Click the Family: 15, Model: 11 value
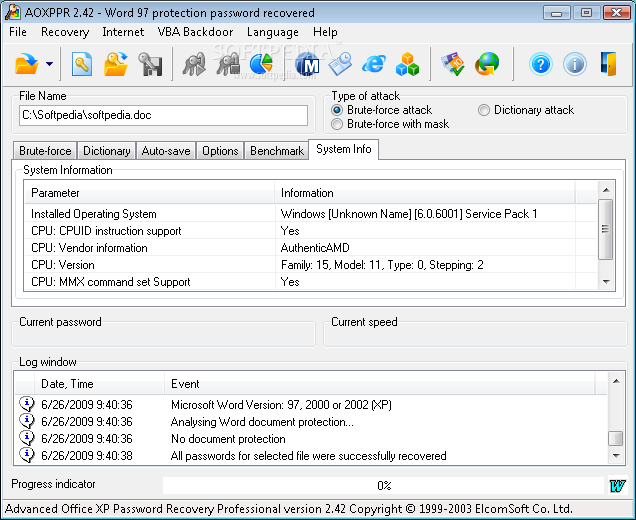This screenshot has height=520, width=636. point(382,265)
